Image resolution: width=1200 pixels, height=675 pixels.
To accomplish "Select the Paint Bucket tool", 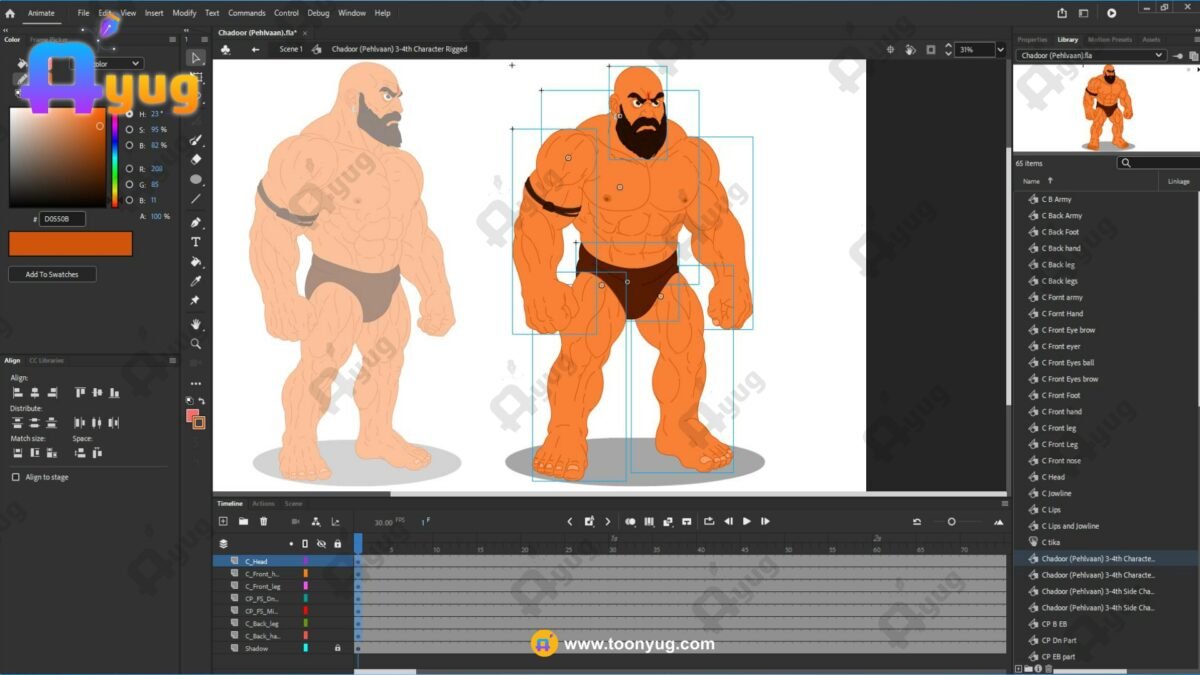I will click(x=196, y=262).
